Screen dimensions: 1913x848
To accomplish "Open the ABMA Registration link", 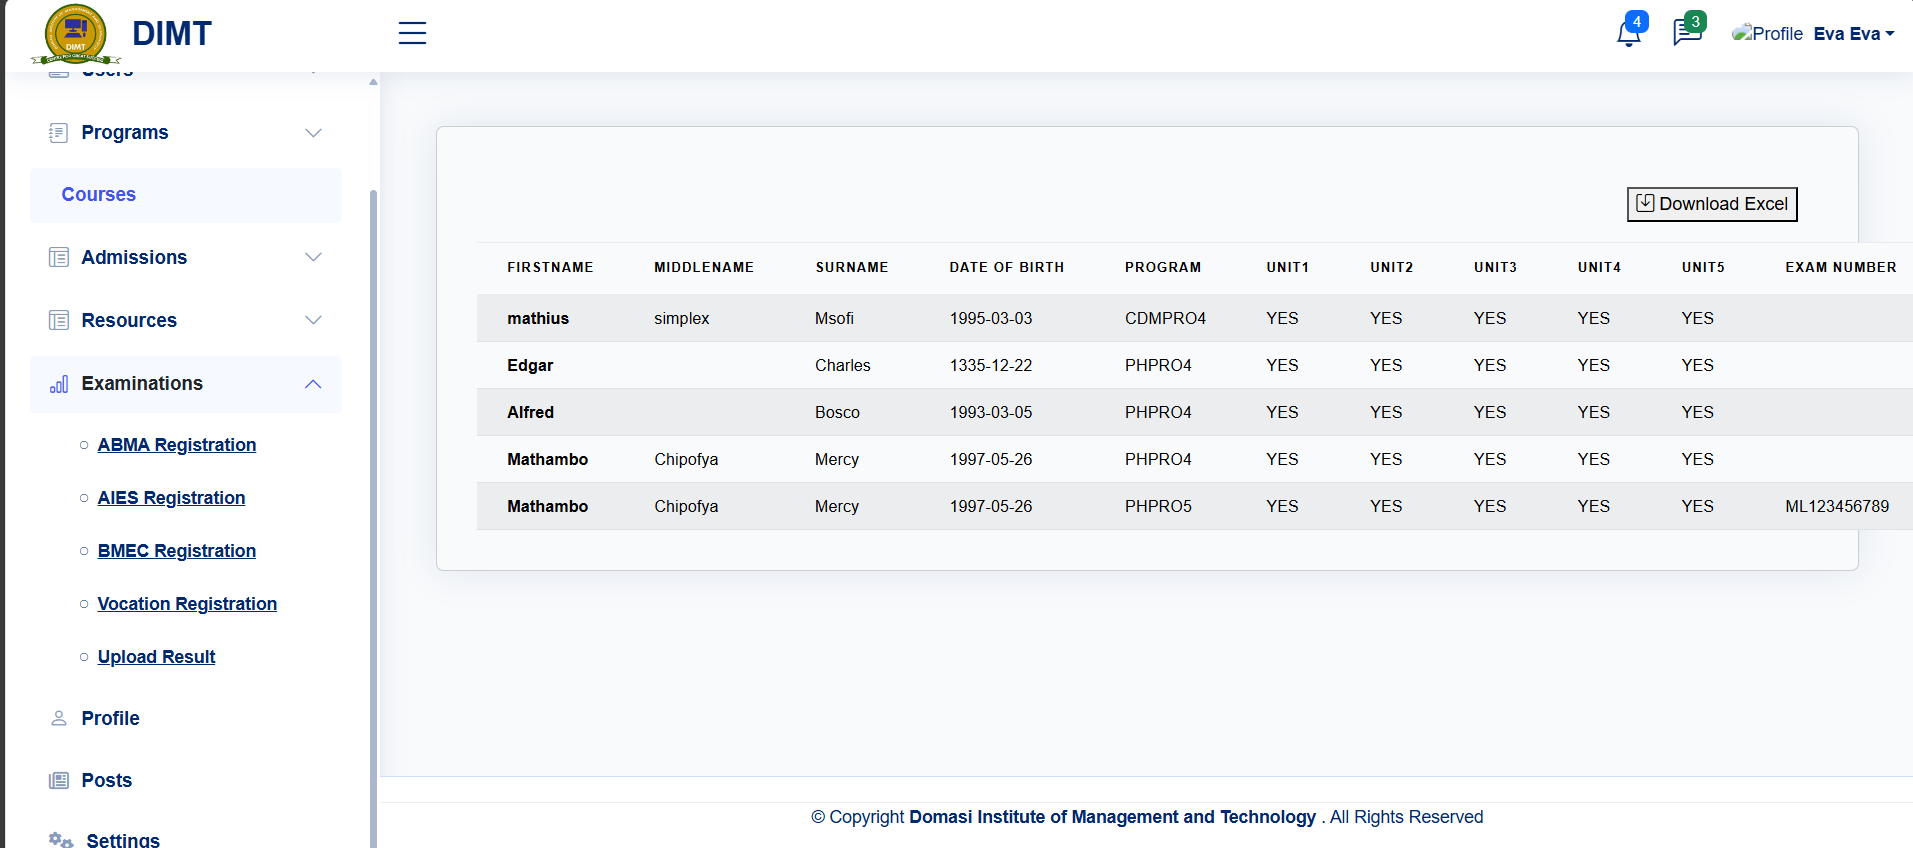I will (x=177, y=445).
